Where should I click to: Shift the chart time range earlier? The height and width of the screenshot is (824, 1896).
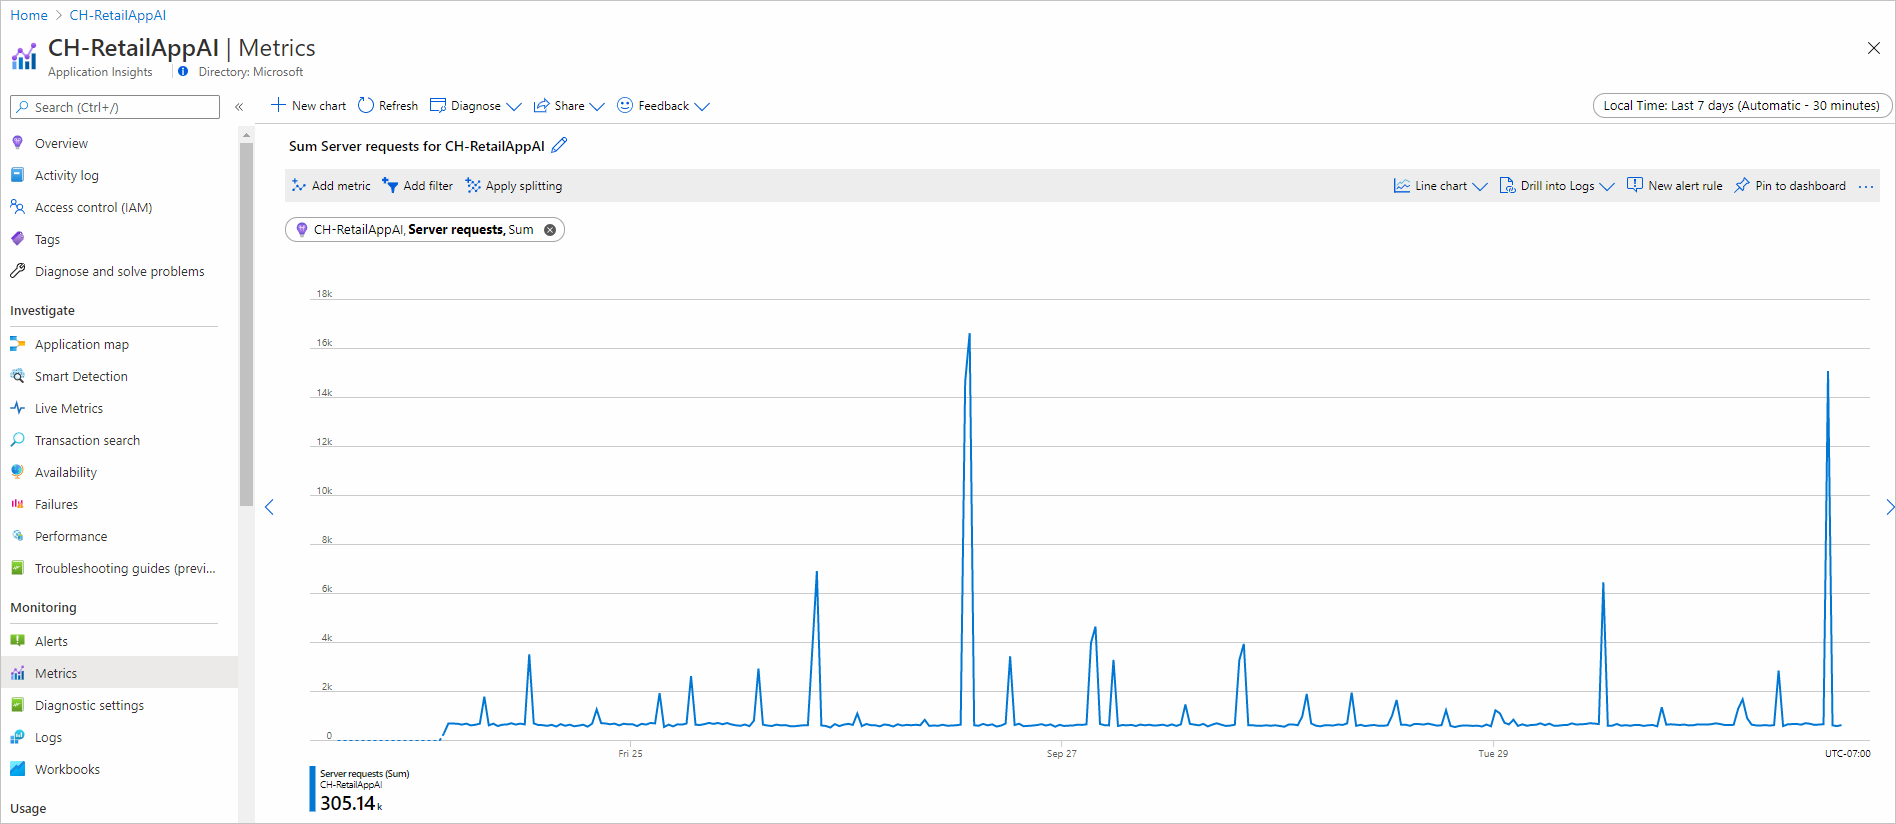(269, 507)
